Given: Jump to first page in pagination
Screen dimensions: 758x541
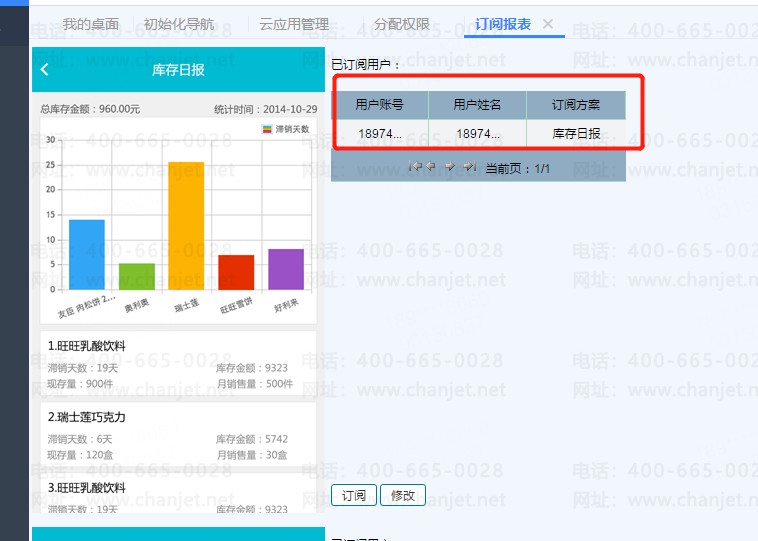Looking at the screenshot, I should tap(414, 167).
